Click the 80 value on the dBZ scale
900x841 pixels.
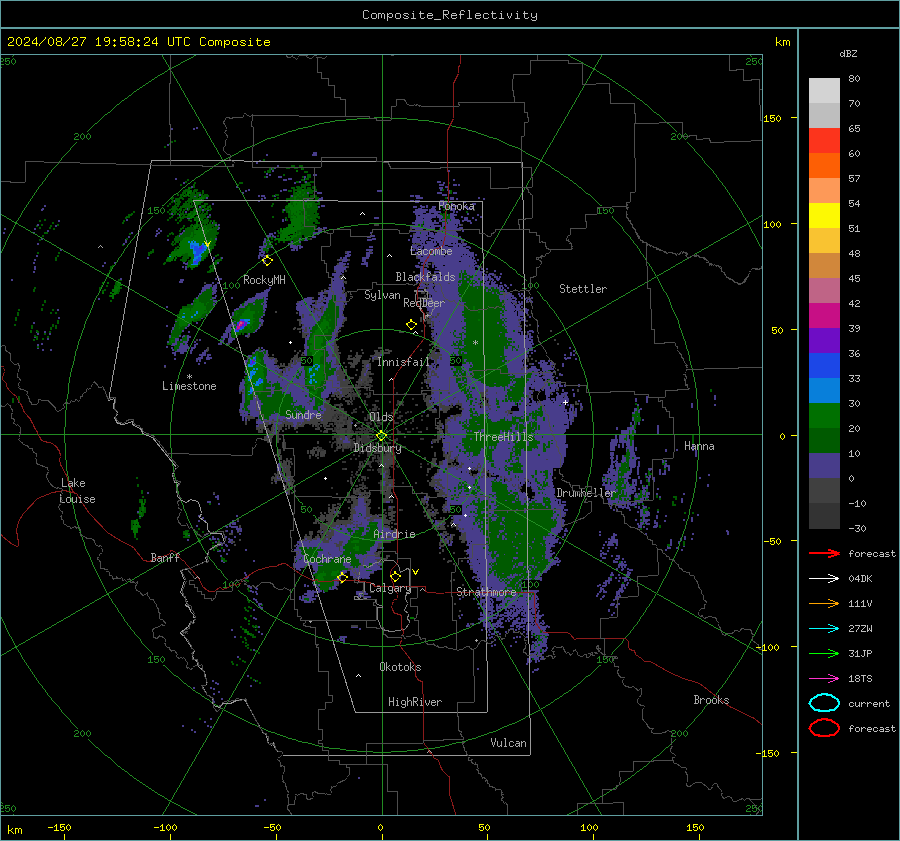(854, 79)
